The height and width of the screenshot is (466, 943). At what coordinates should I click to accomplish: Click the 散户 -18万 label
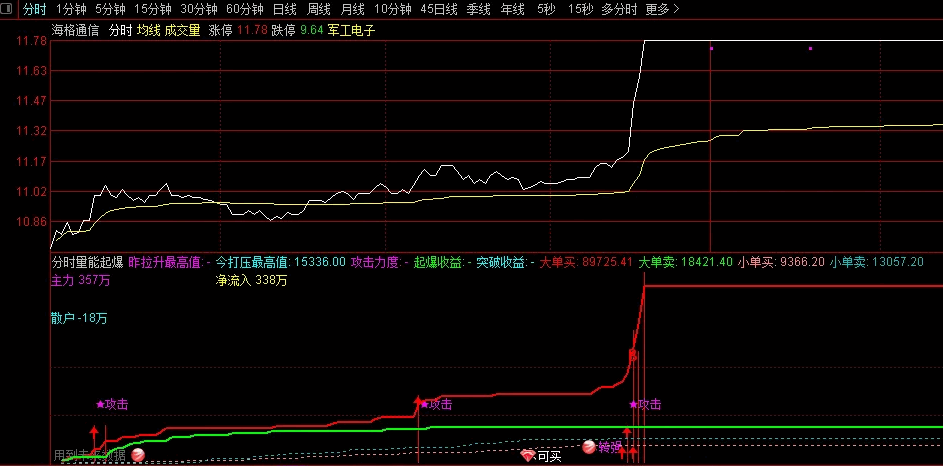tap(79, 318)
